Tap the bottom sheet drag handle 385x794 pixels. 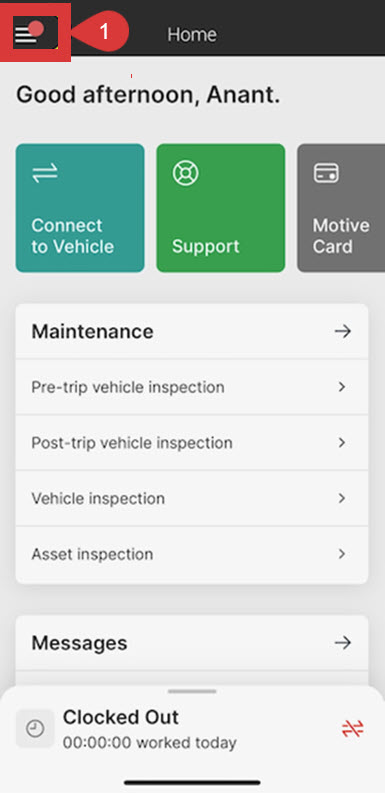[x=192, y=691]
